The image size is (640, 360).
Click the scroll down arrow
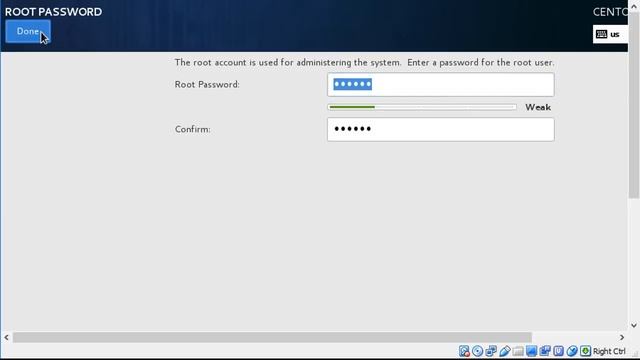634,325
